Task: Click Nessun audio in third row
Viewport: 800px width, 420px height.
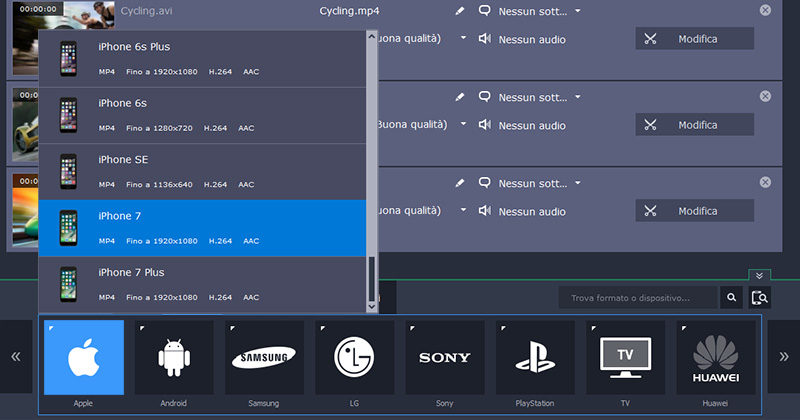Action: (x=532, y=212)
